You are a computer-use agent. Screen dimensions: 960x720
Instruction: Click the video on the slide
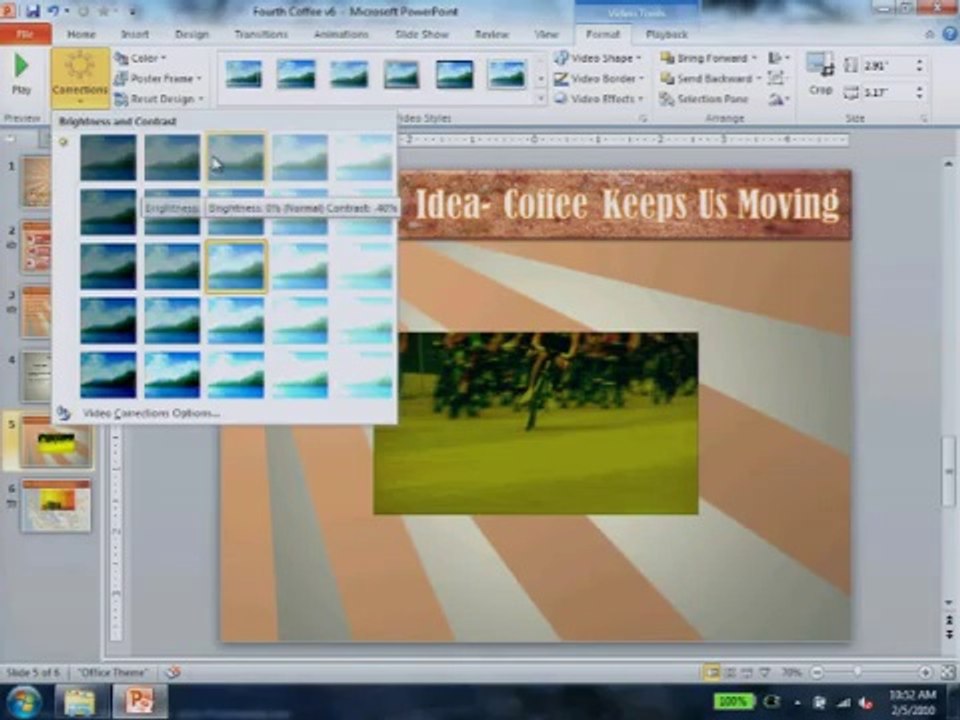[536, 423]
